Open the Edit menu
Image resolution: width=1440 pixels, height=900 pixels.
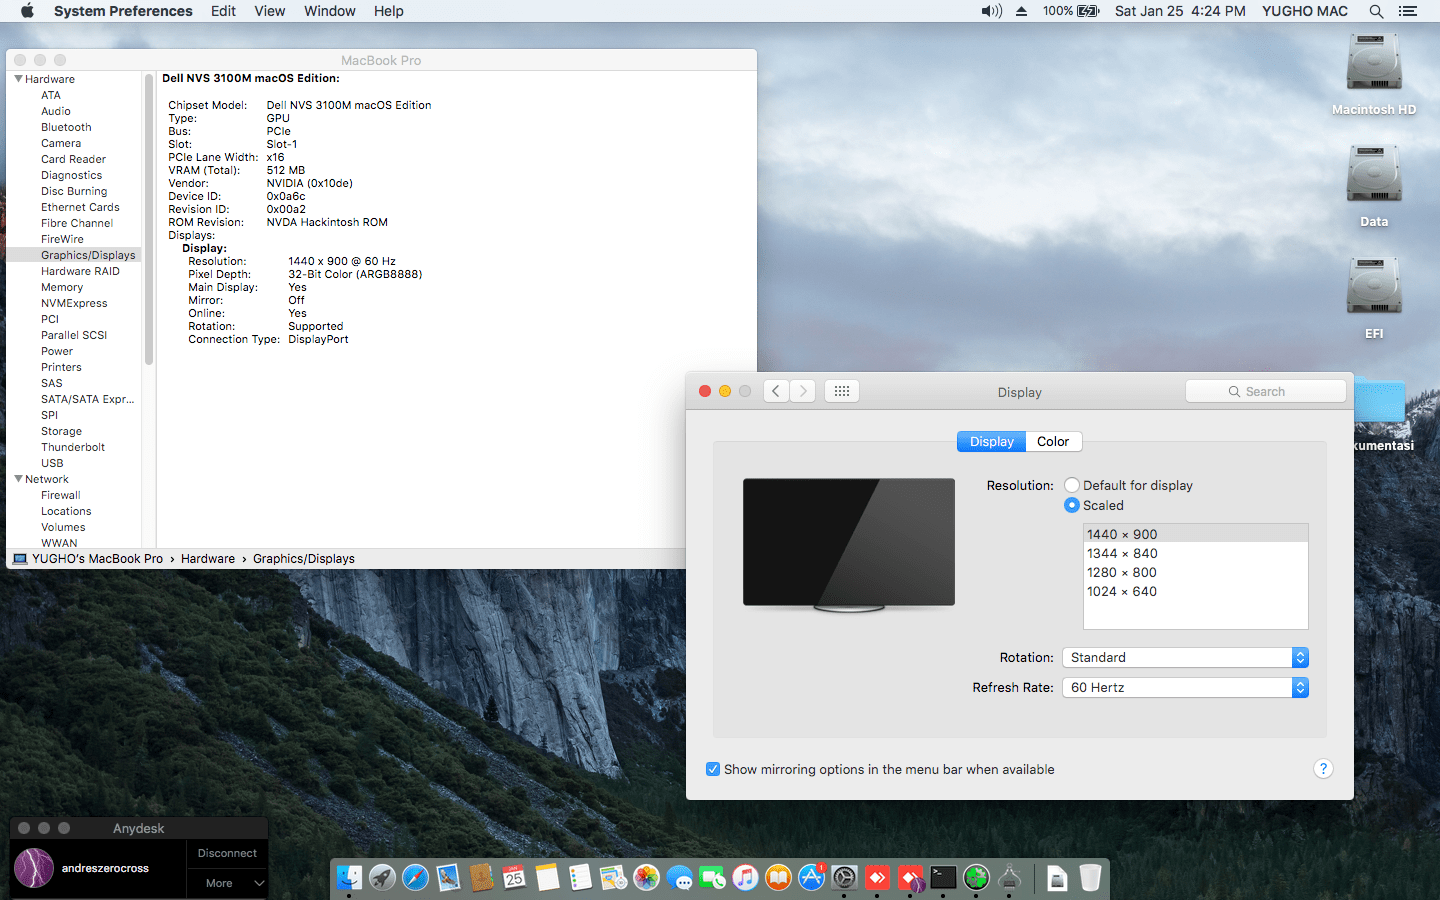(x=223, y=11)
